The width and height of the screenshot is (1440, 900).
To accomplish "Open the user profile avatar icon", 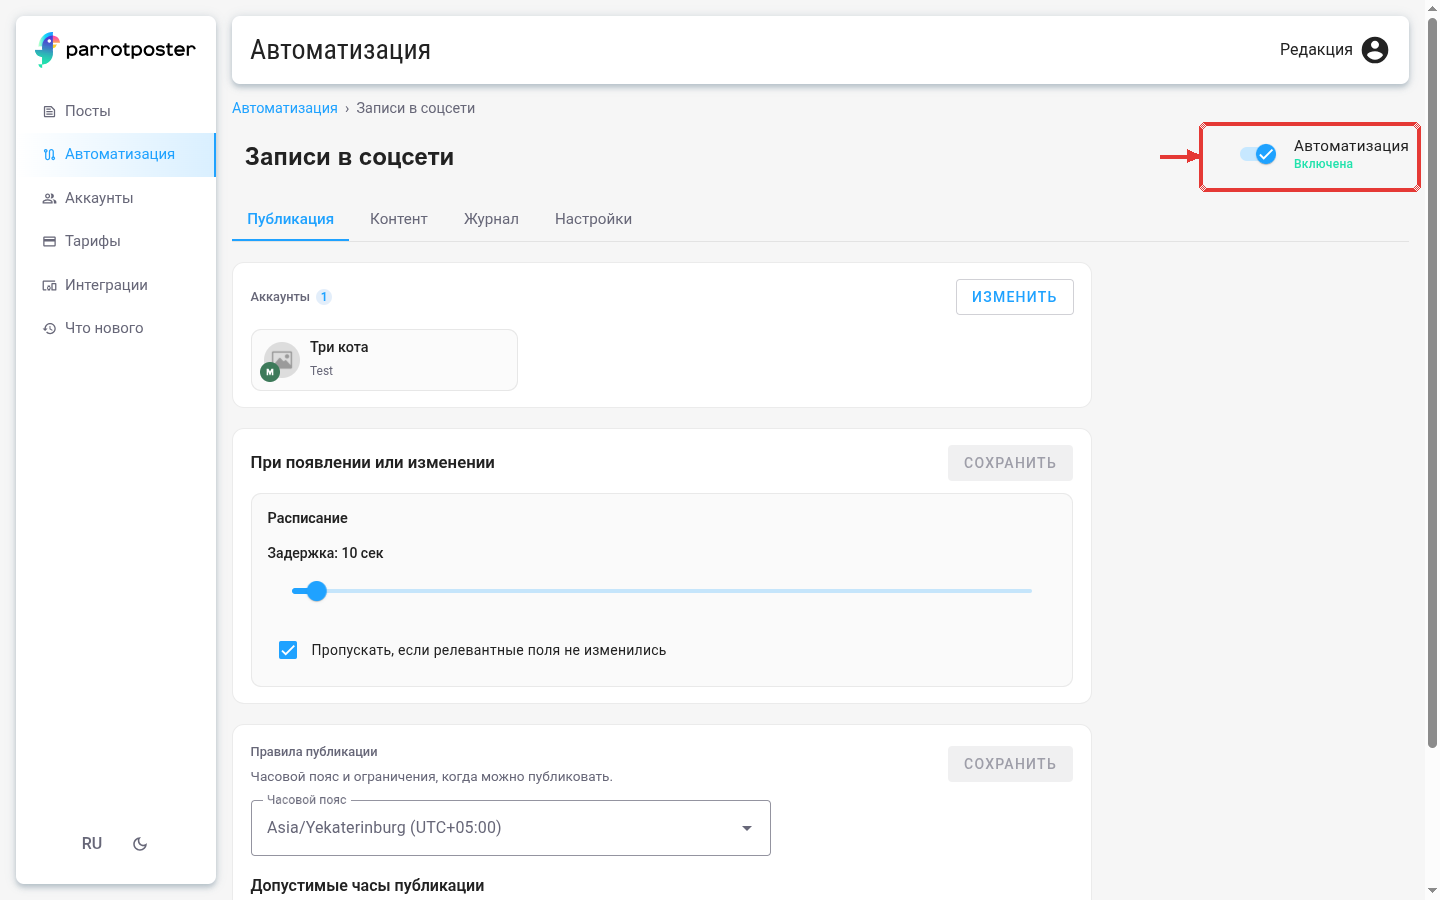I will point(1375,50).
